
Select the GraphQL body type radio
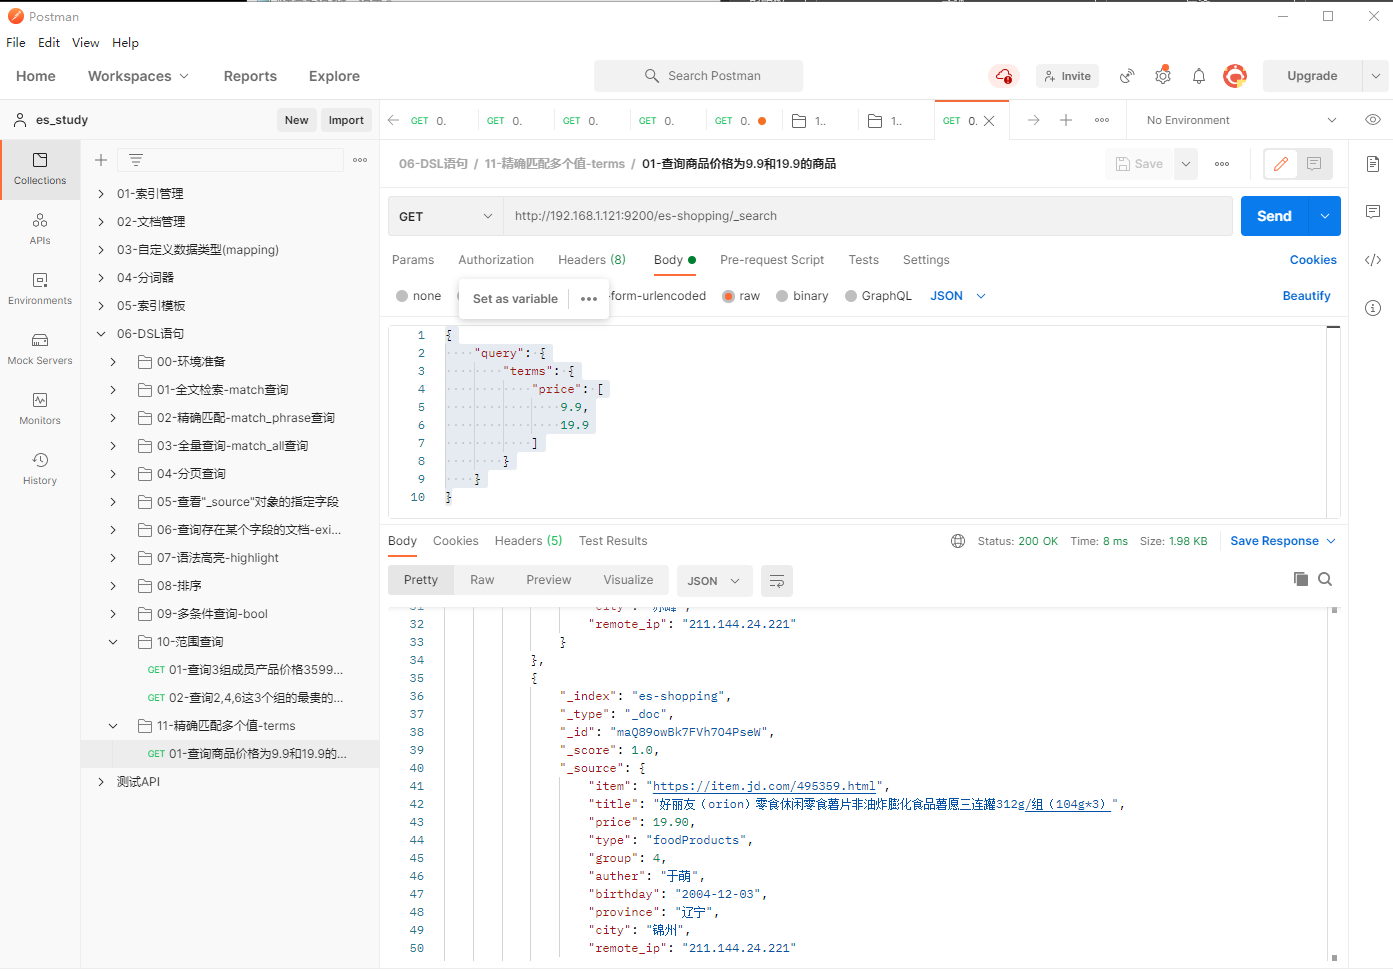click(x=851, y=296)
